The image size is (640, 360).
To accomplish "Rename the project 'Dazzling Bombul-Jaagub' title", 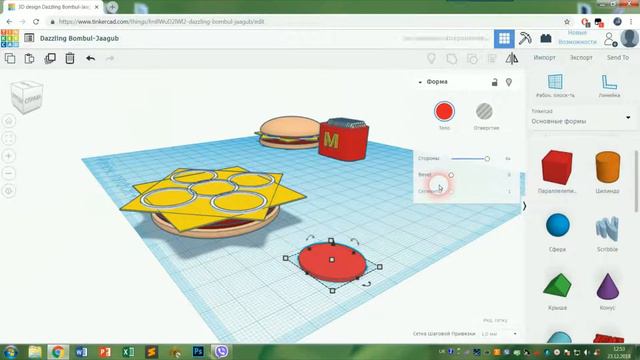I will 79,38.
